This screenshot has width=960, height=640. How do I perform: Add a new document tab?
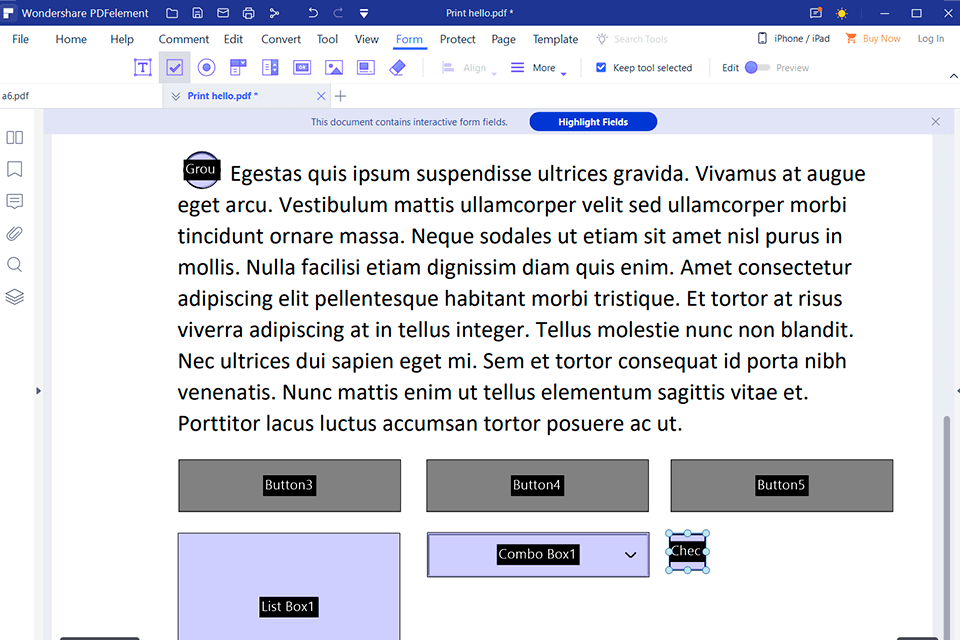coord(341,96)
